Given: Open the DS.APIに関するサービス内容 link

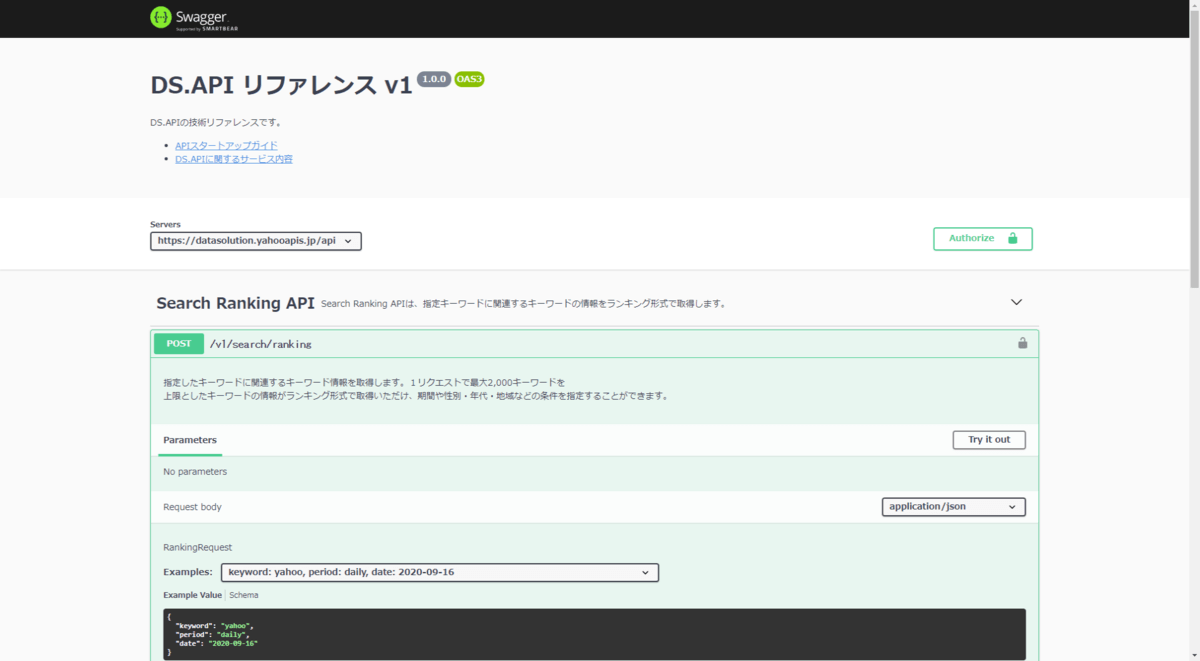Looking at the screenshot, I should (x=234, y=159).
